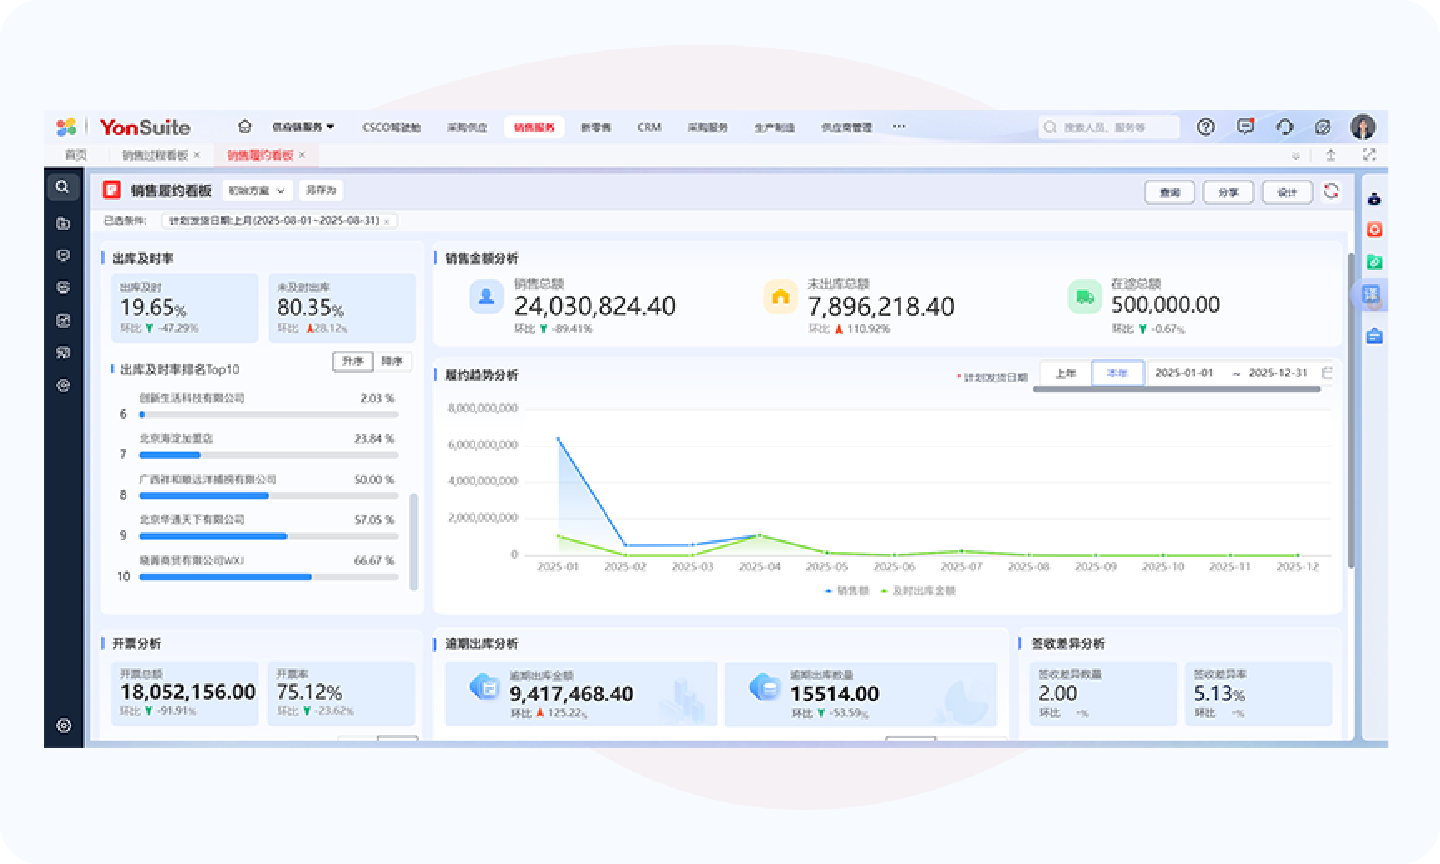This screenshot has height=864, width=1440.
Task: Open settings gear at sidebar bottom
Action: (x=63, y=726)
